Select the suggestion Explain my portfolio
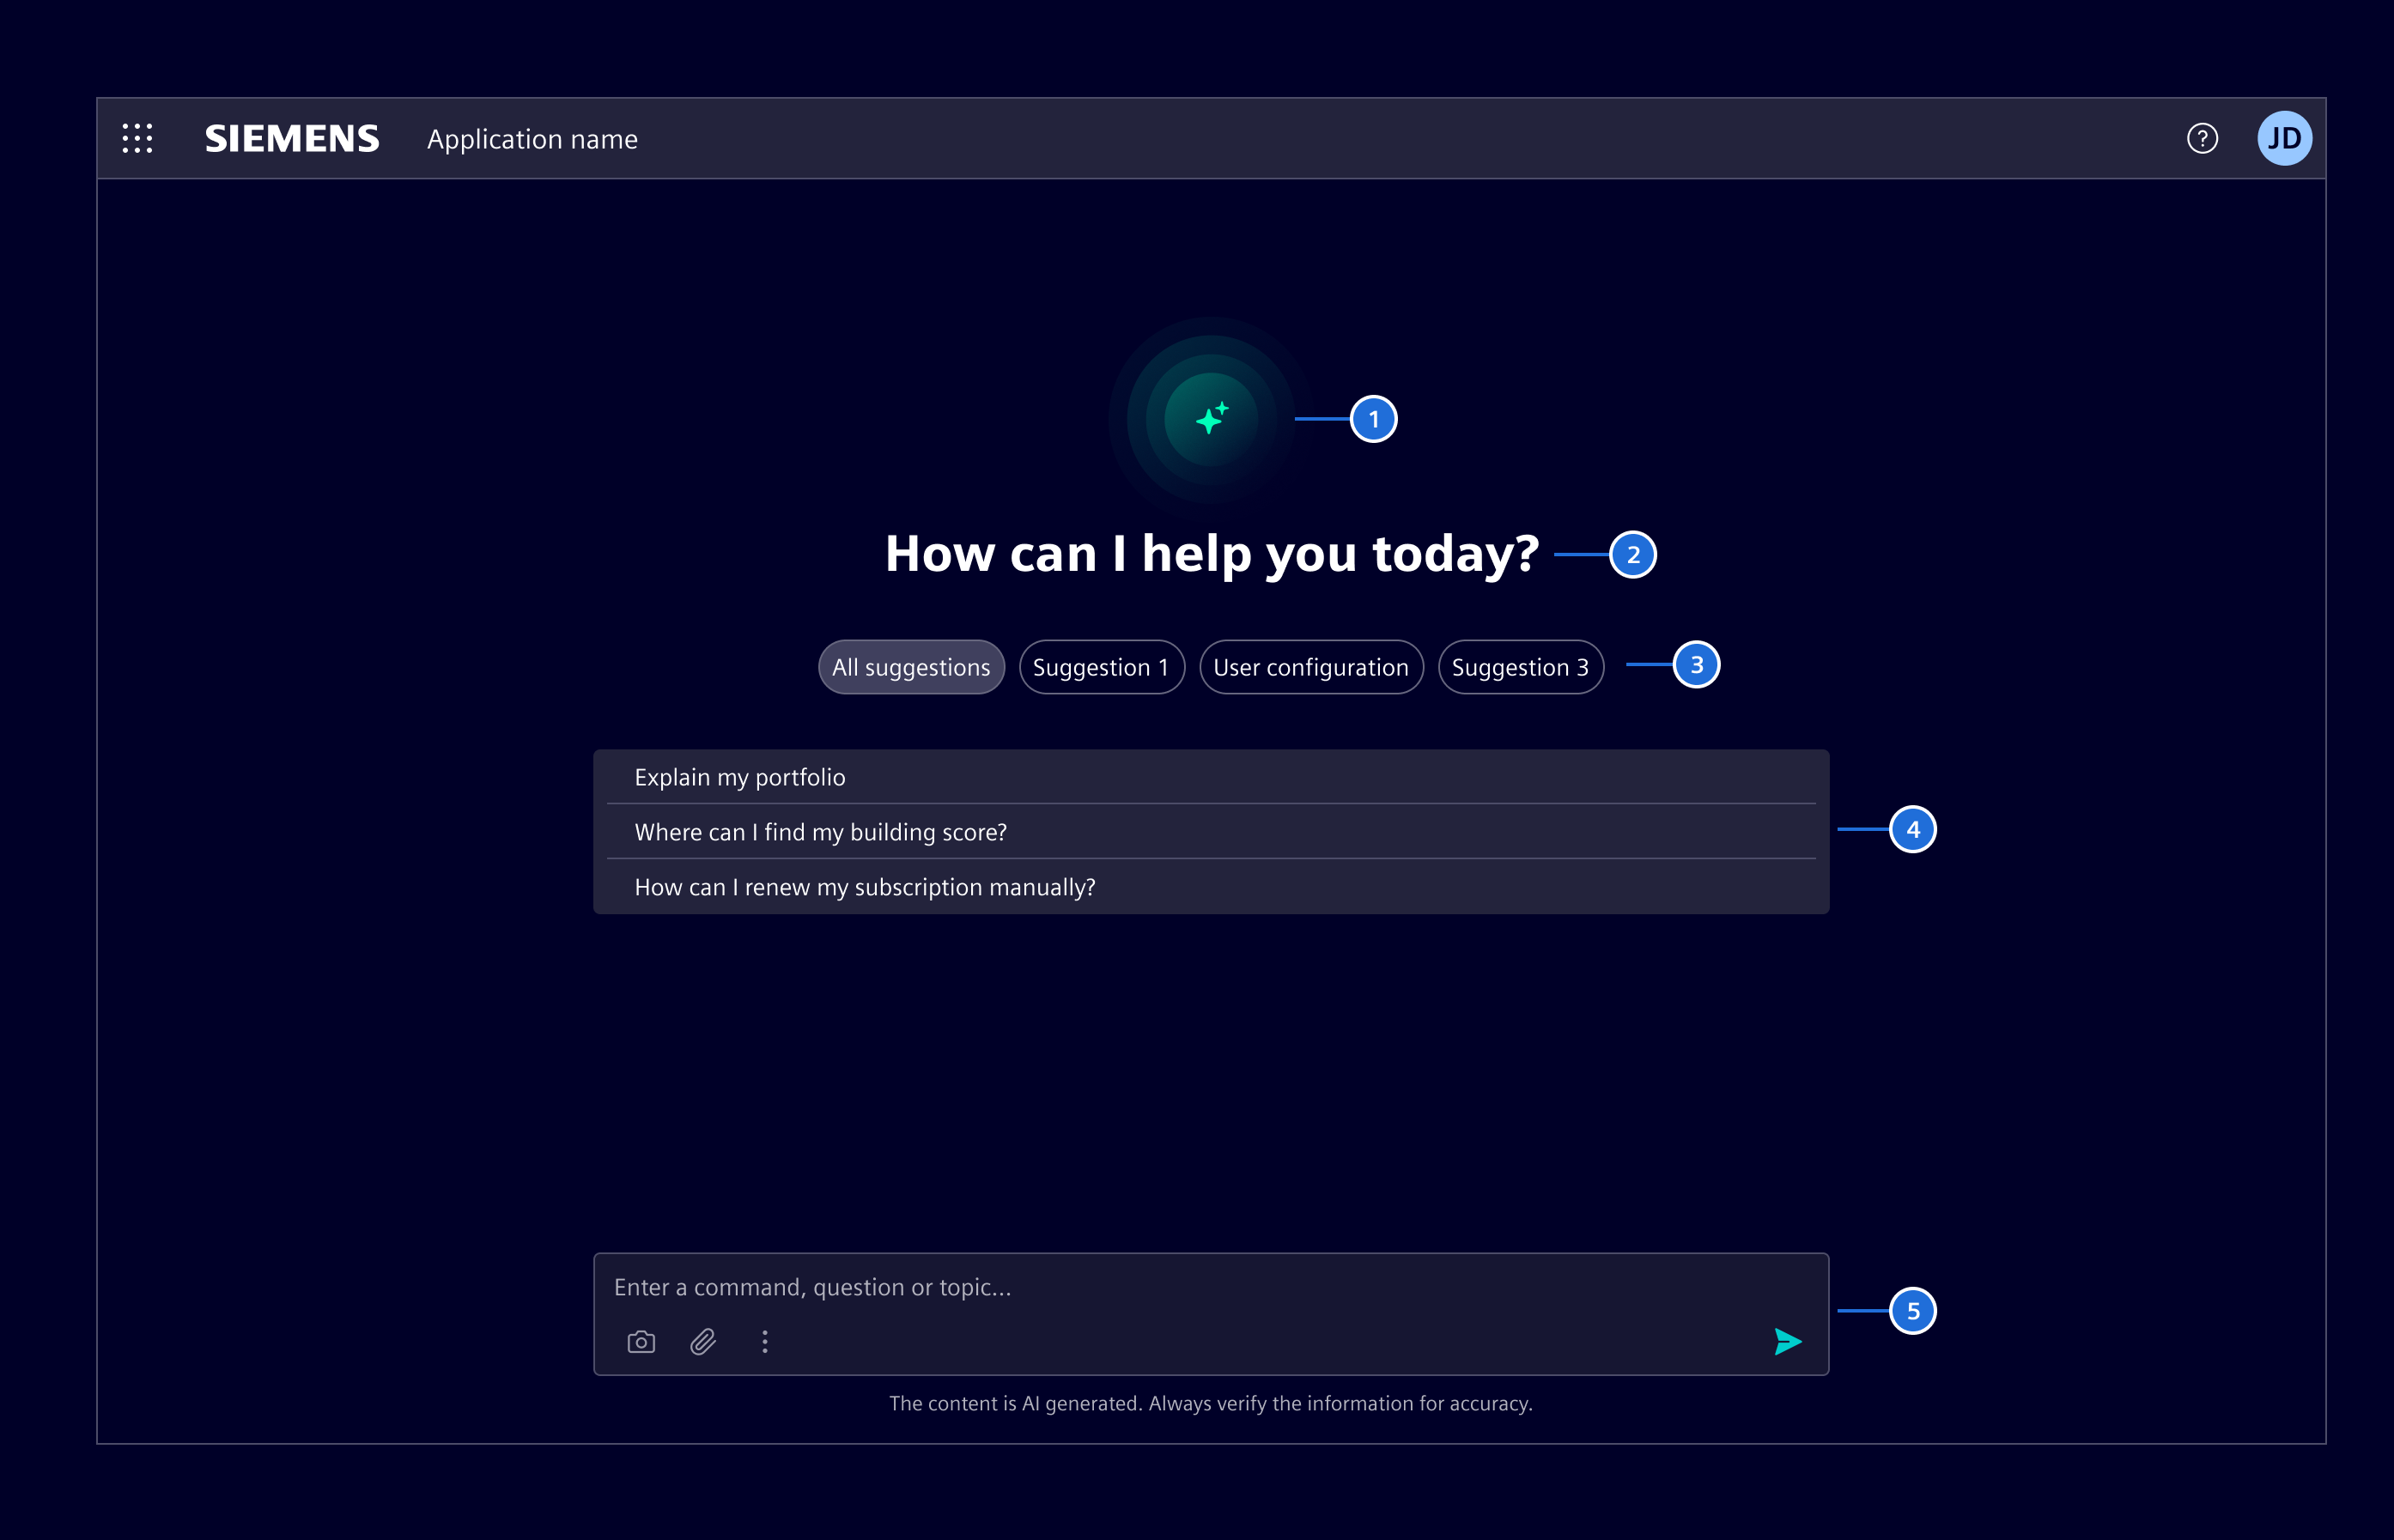 [x=740, y=776]
